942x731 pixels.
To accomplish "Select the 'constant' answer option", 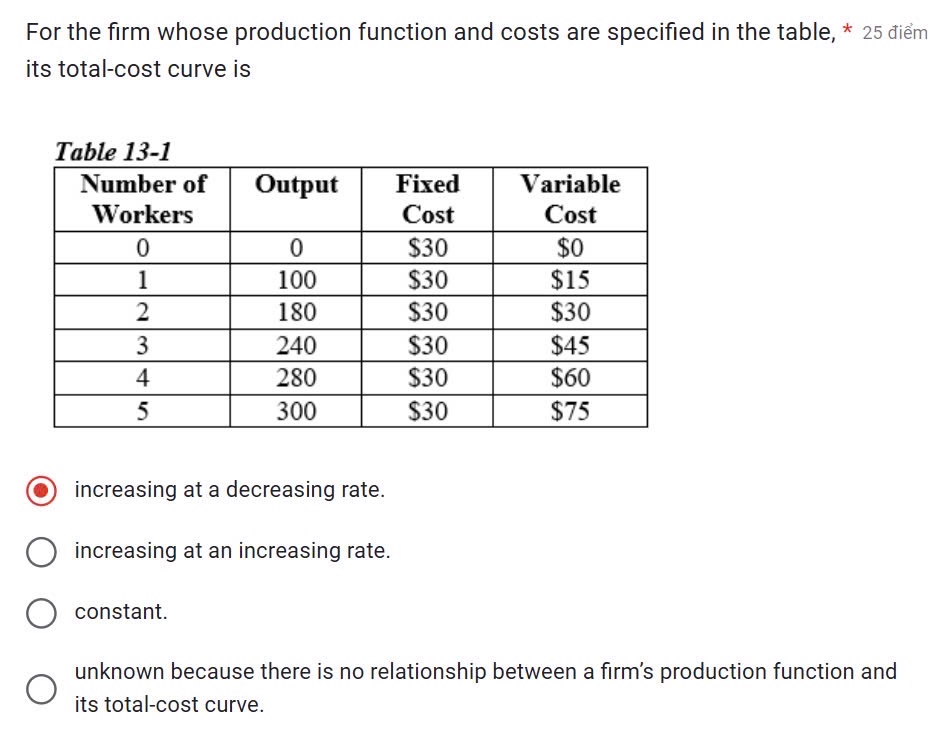I will pos(42,613).
